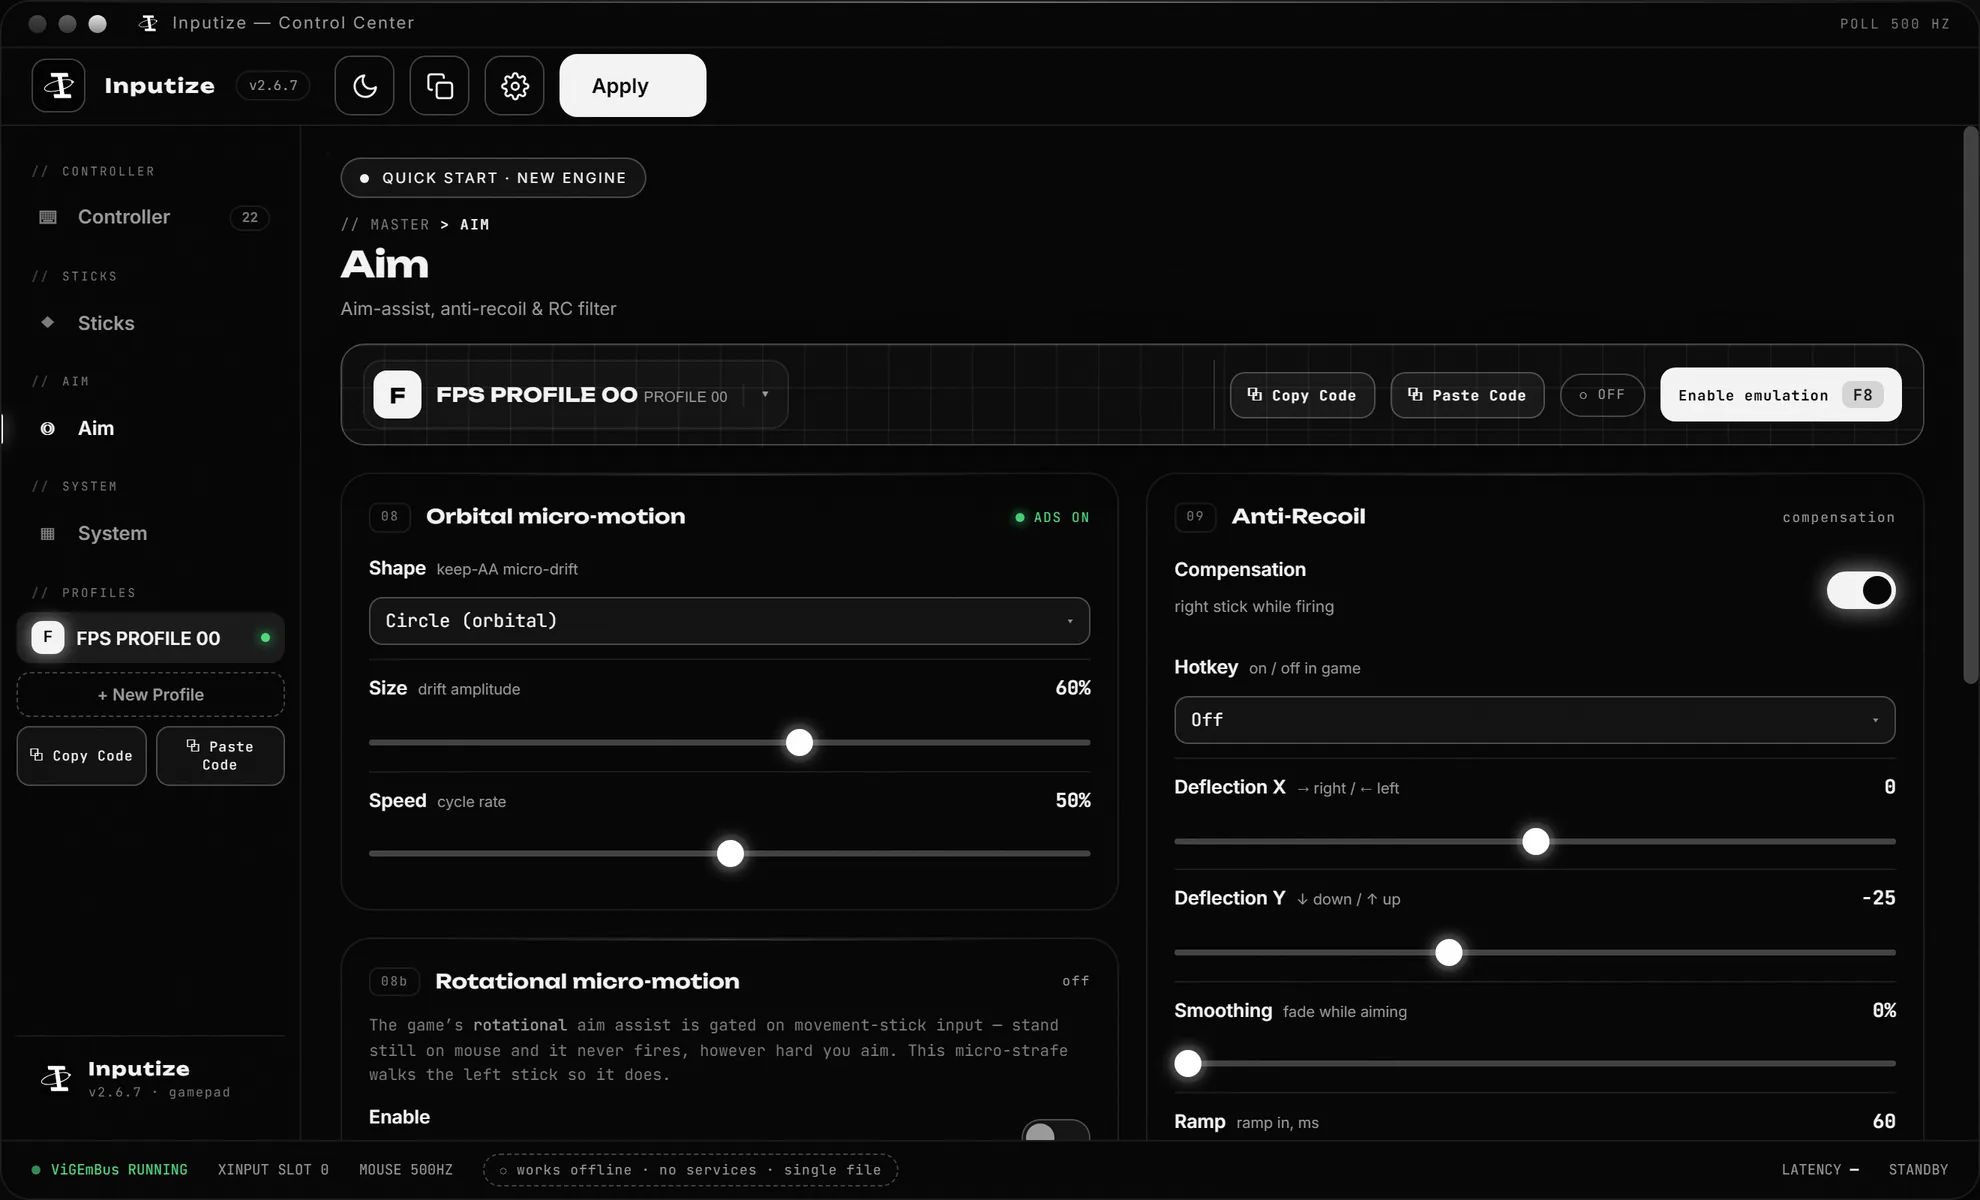Click the Speed cycle rate slider handle
The image size is (1980, 1200).
(730, 853)
